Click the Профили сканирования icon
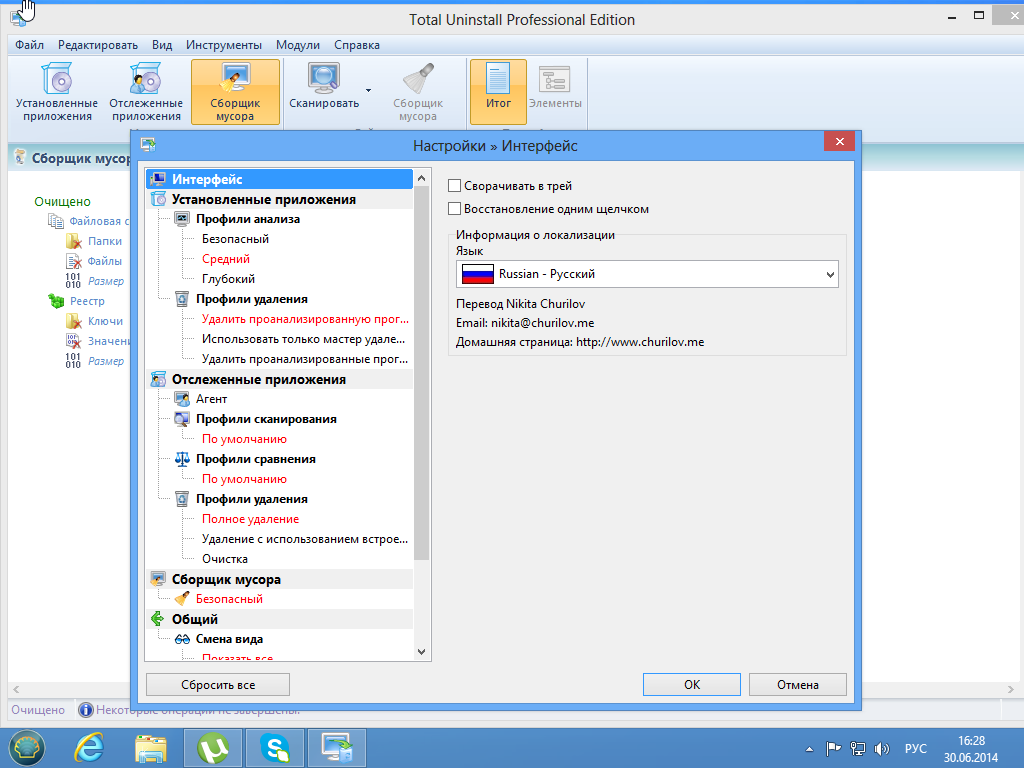This screenshot has height=768, width=1024. (182, 419)
